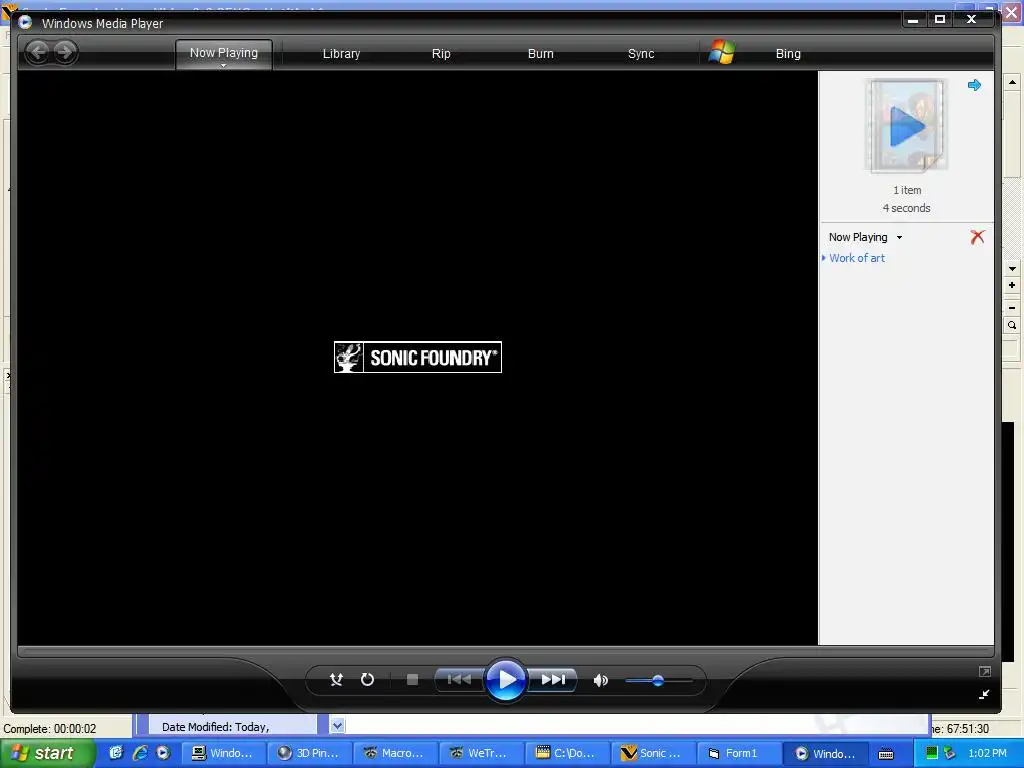The width and height of the screenshot is (1024, 768).
Task: Switch to the Burn tab
Action: coord(541,54)
